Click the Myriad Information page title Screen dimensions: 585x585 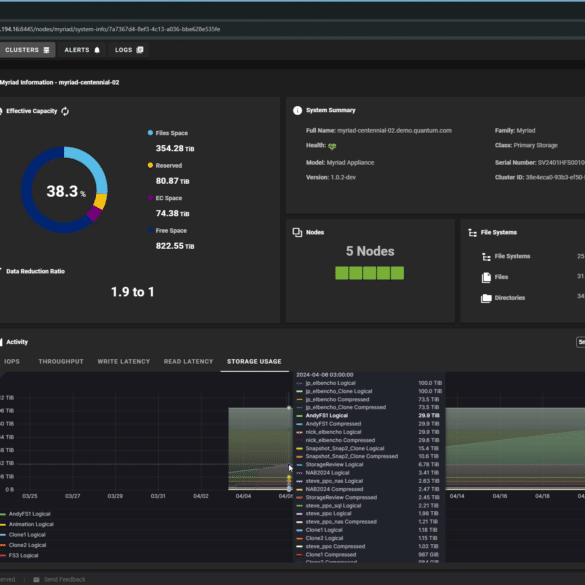coord(60,82)
